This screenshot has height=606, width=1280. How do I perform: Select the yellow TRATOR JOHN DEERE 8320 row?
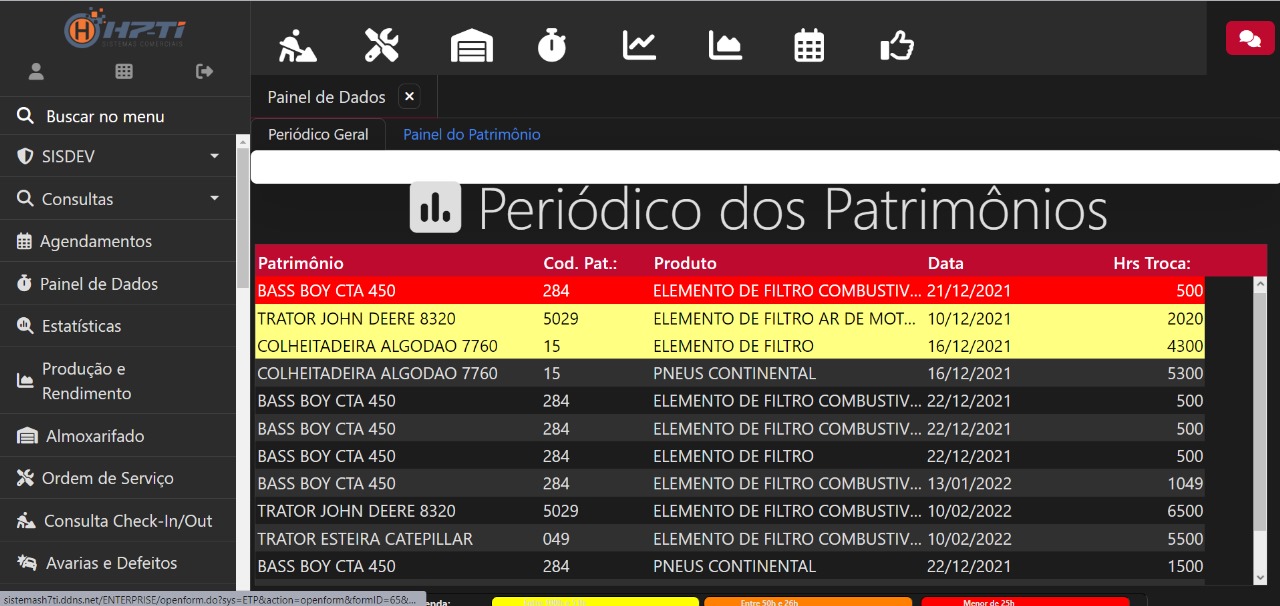(730, 319)
